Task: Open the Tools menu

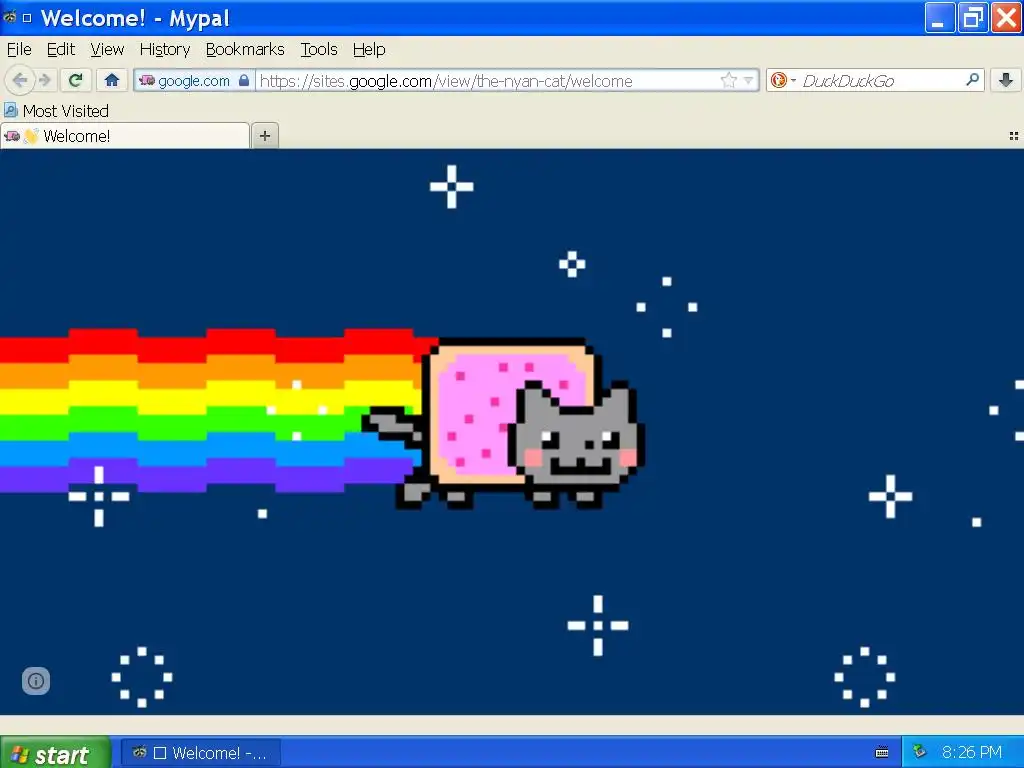Action: [x=319, y=50]
